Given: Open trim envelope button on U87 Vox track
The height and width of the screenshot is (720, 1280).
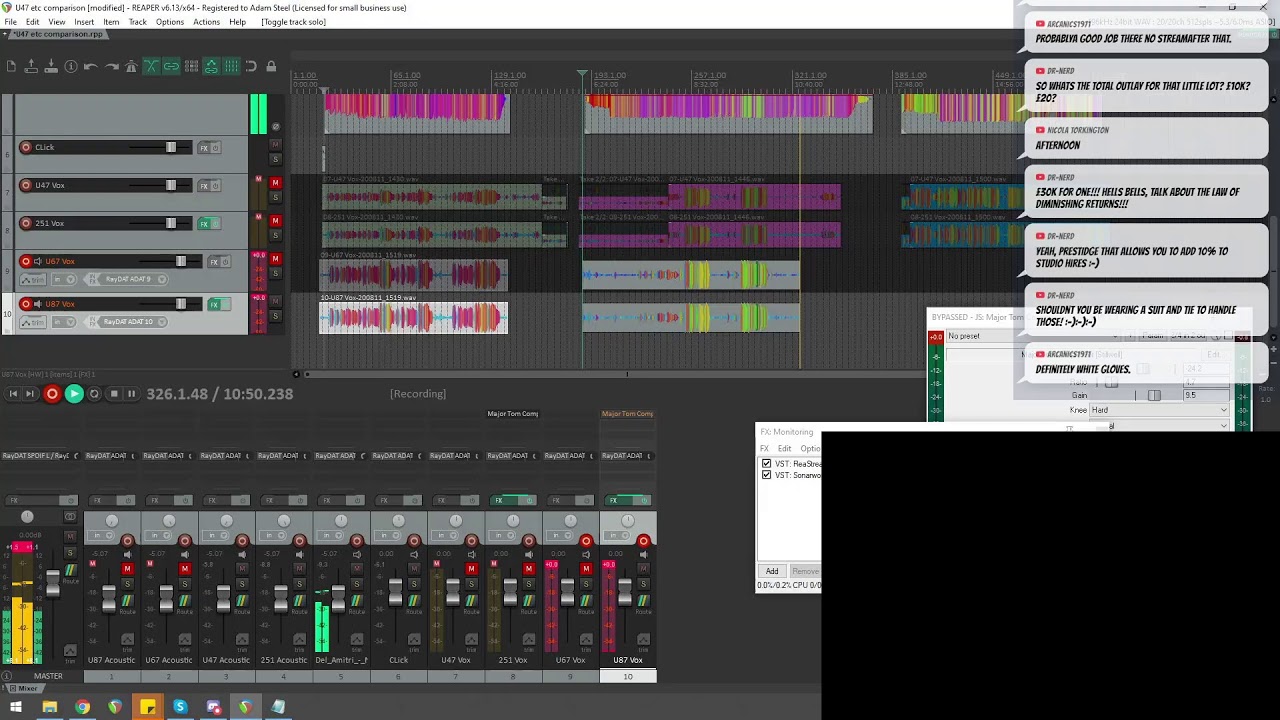Looking at the screenshot, I should coord(34,322).
